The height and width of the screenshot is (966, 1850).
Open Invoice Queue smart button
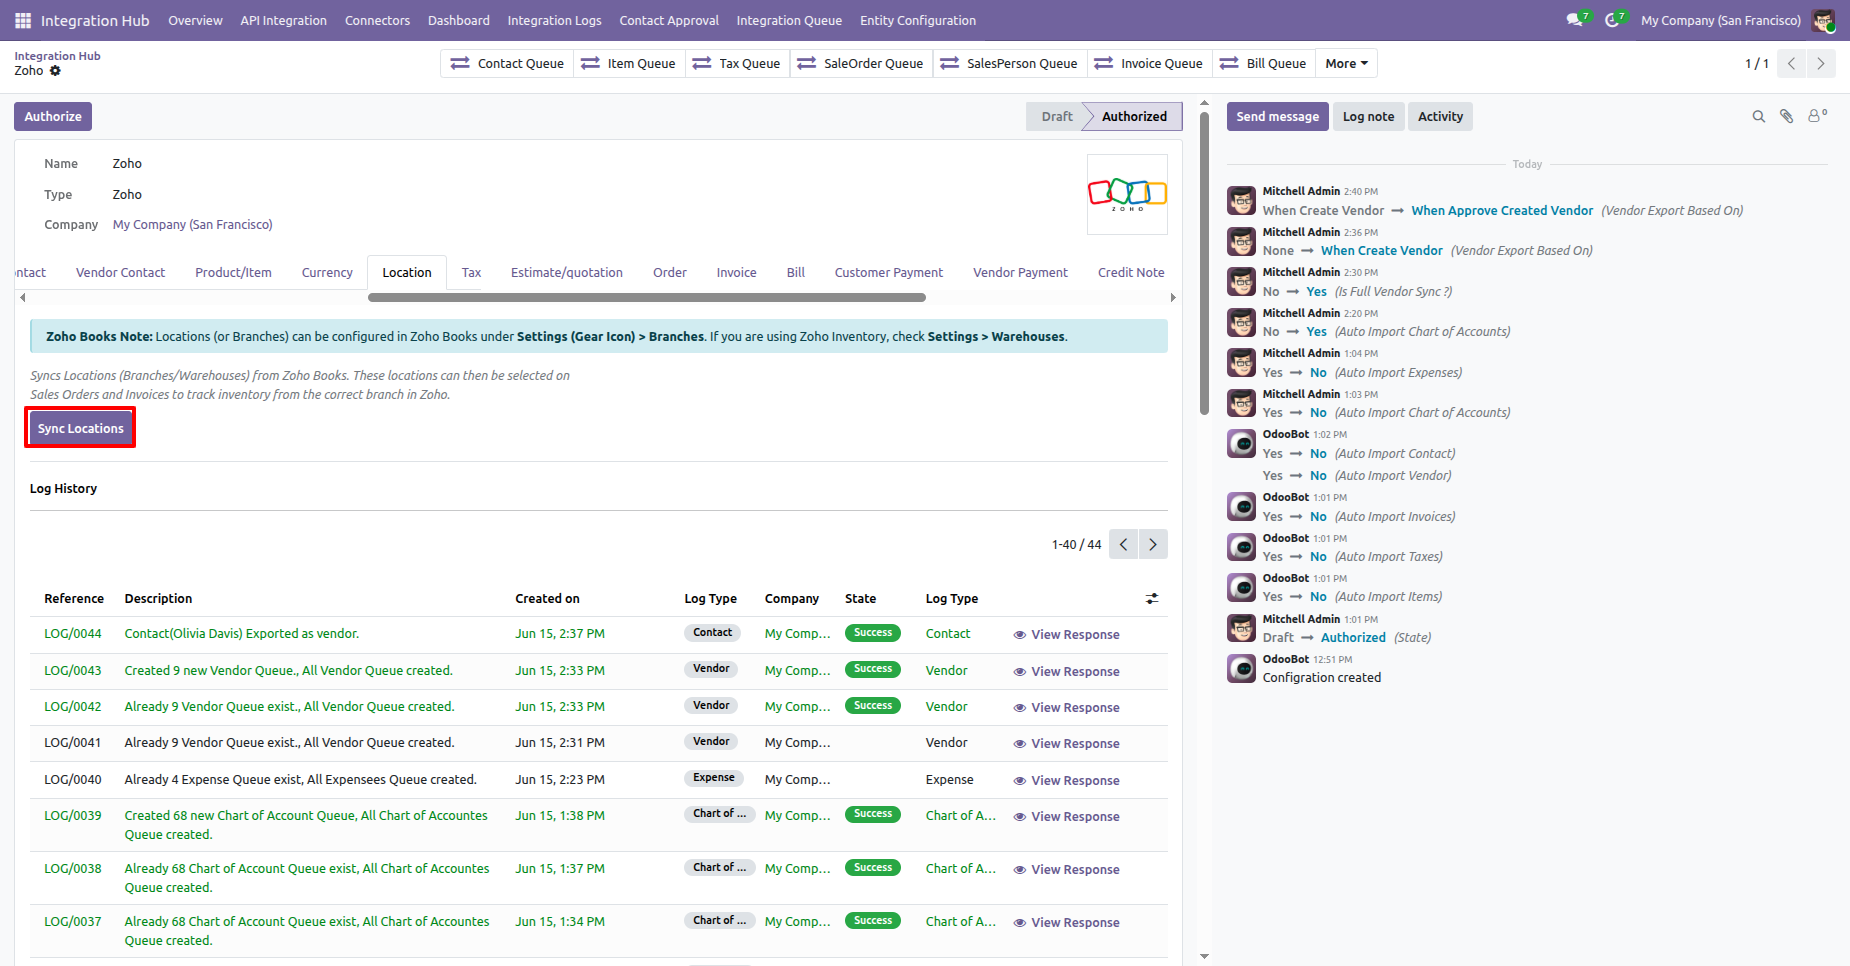1149,63
